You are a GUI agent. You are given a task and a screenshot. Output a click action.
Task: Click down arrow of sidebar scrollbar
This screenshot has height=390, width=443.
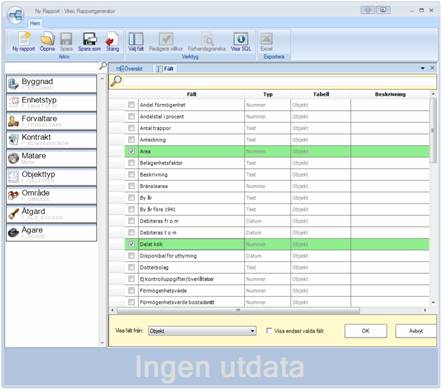pos(102,343)
